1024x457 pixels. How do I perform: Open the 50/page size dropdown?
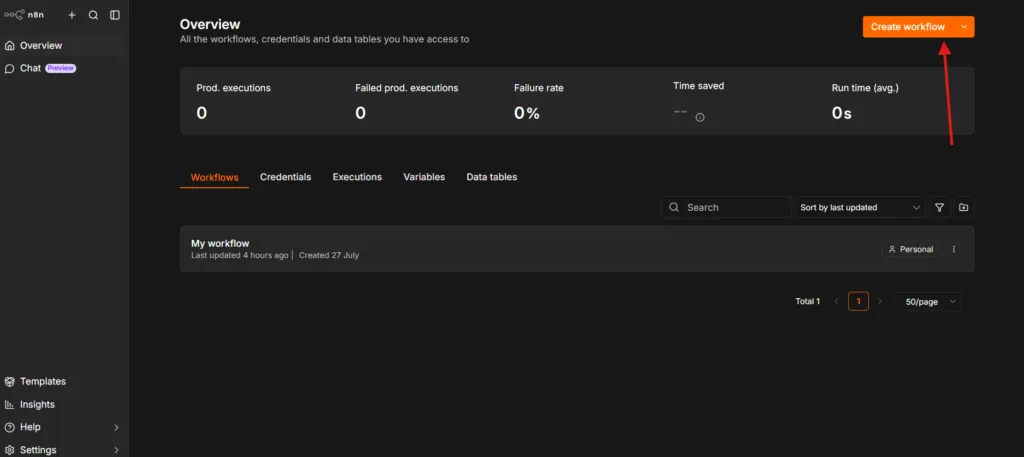point(927,302)
